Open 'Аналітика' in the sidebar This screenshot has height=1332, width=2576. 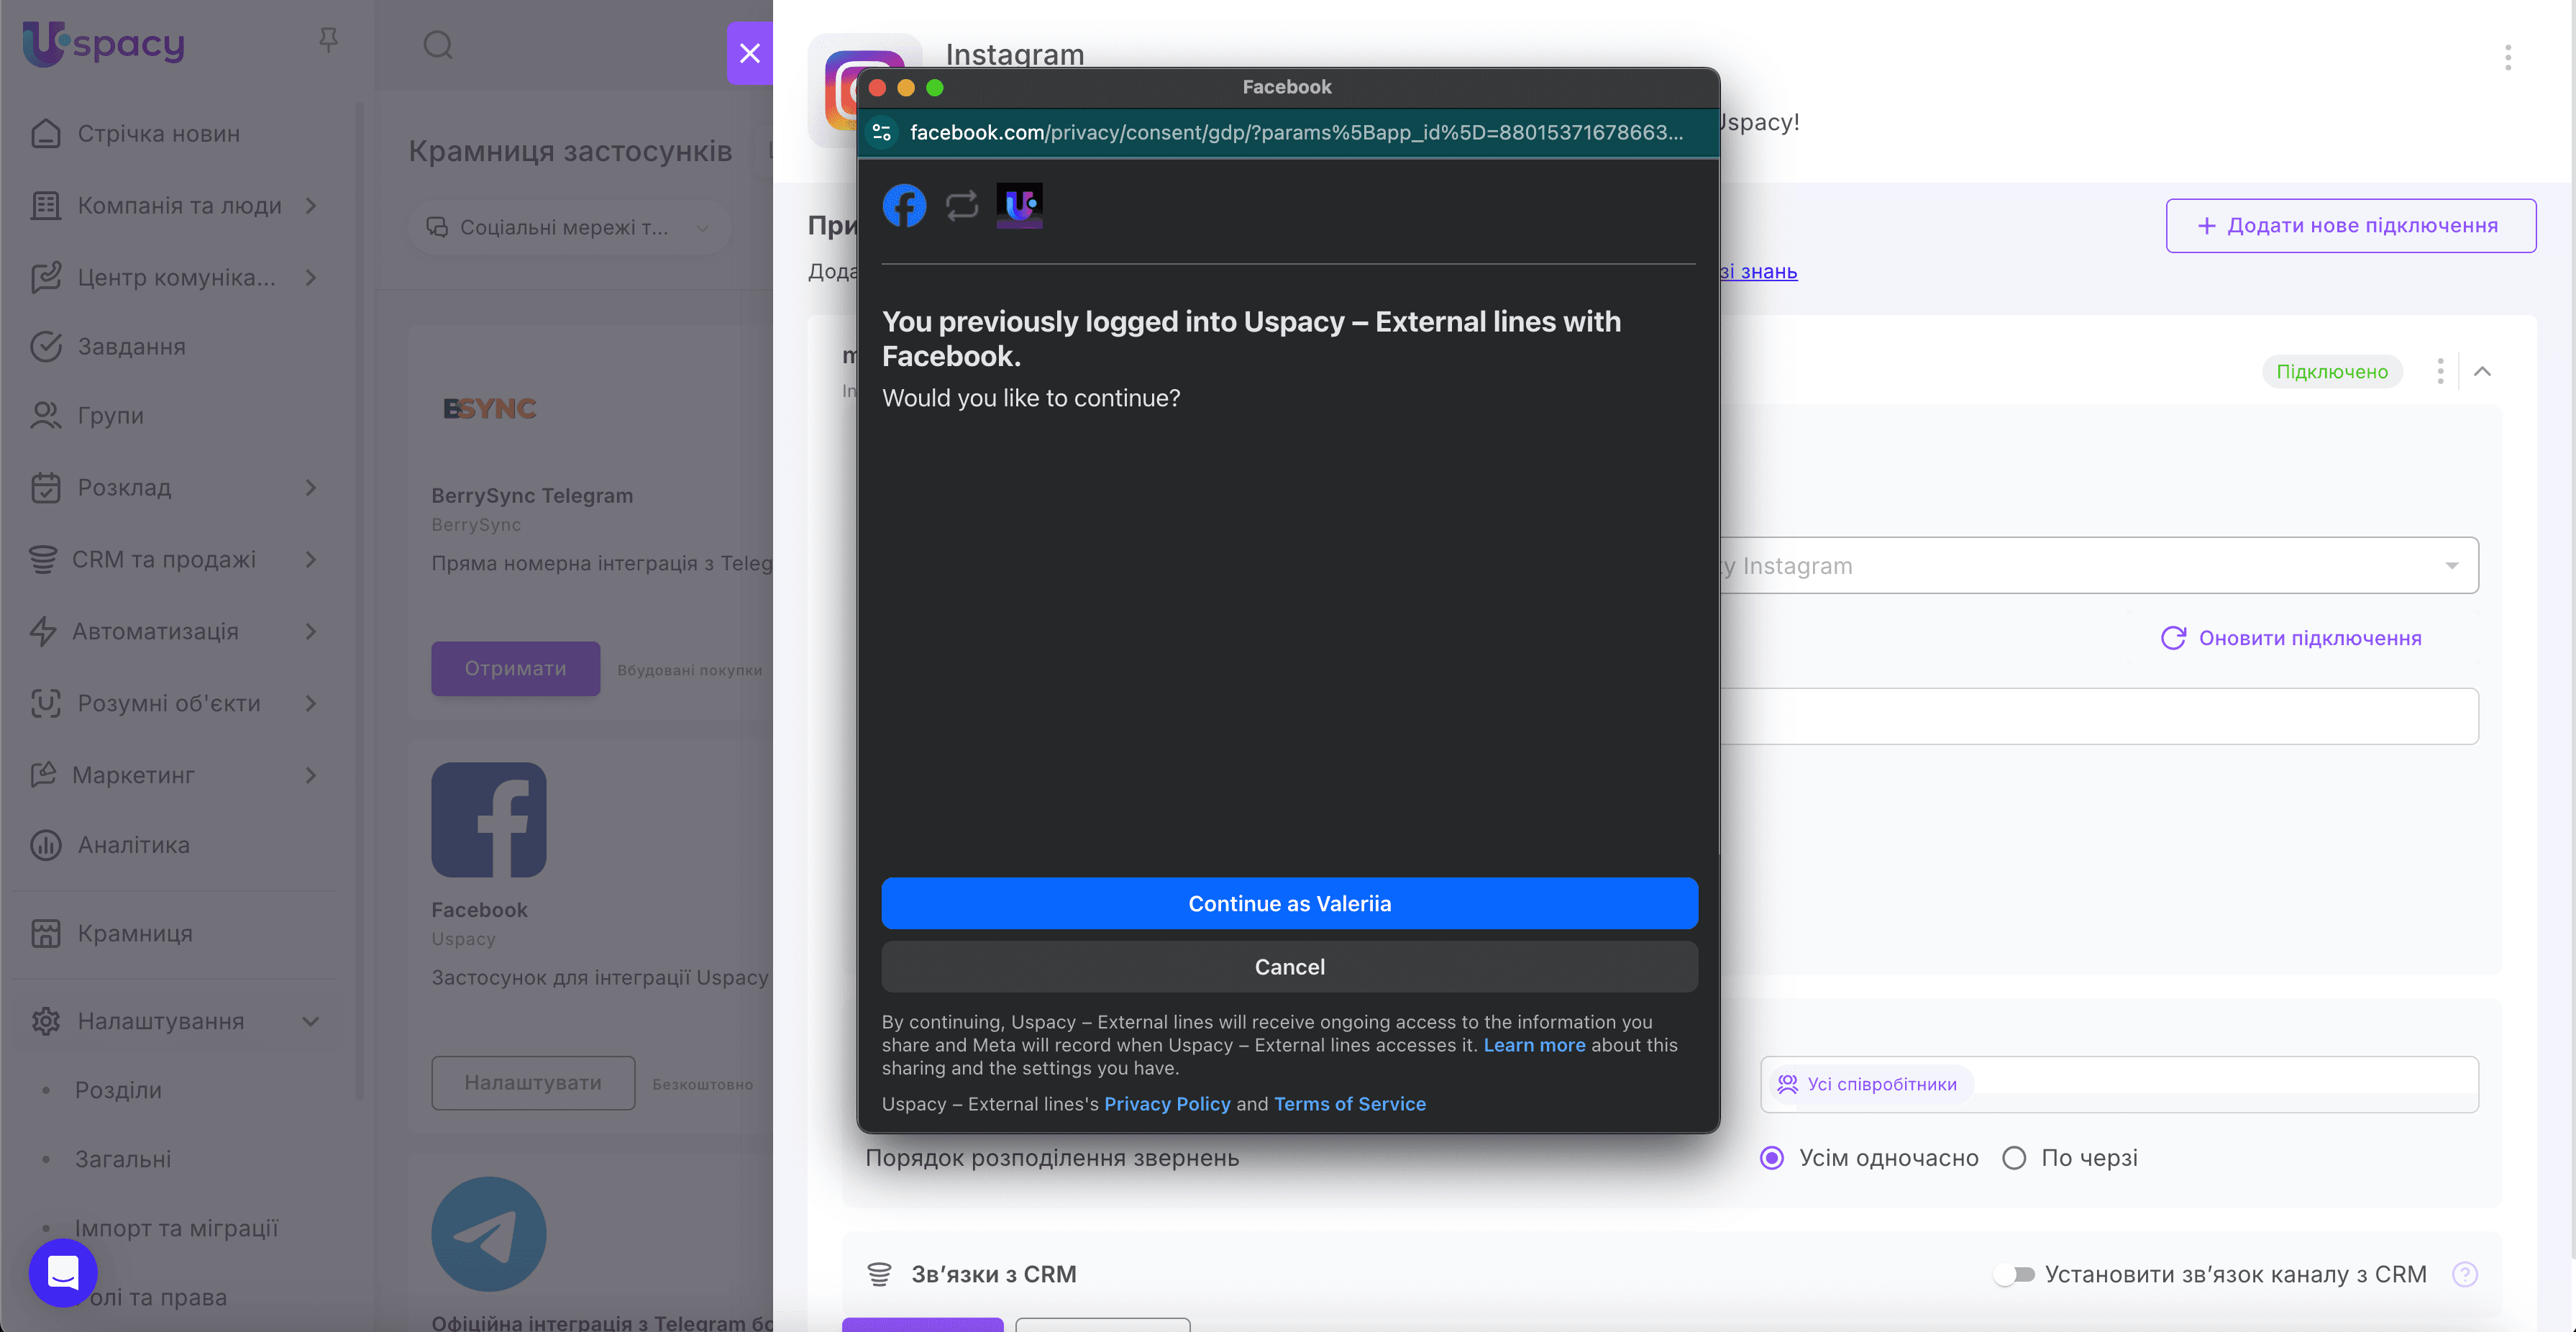click(133, 845)
